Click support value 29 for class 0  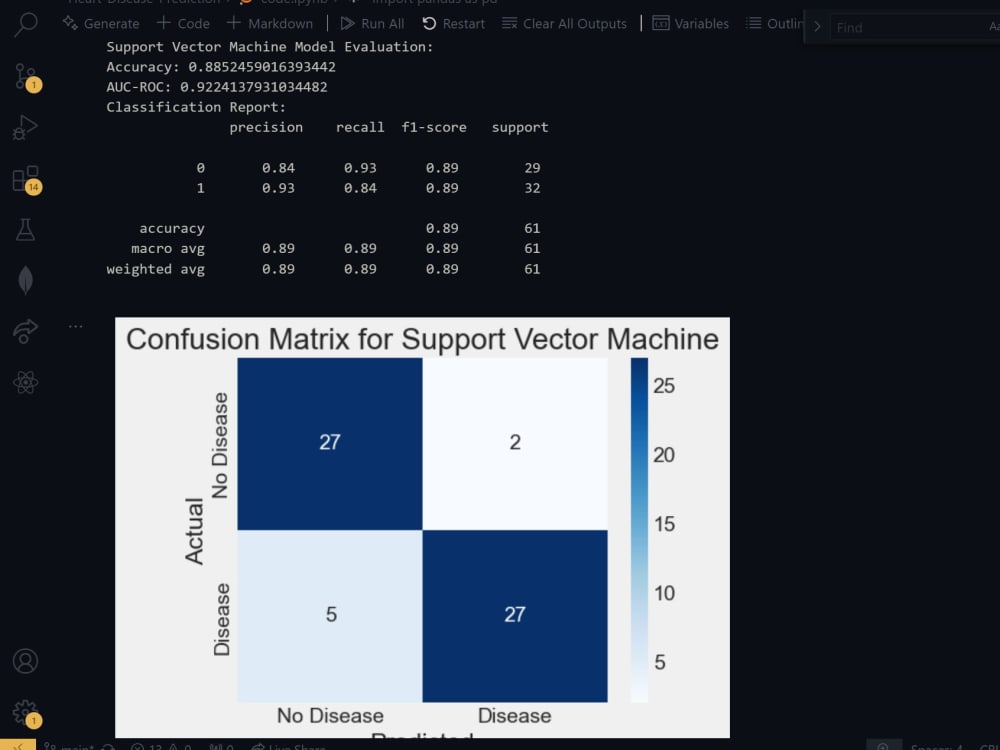point(533,168)
